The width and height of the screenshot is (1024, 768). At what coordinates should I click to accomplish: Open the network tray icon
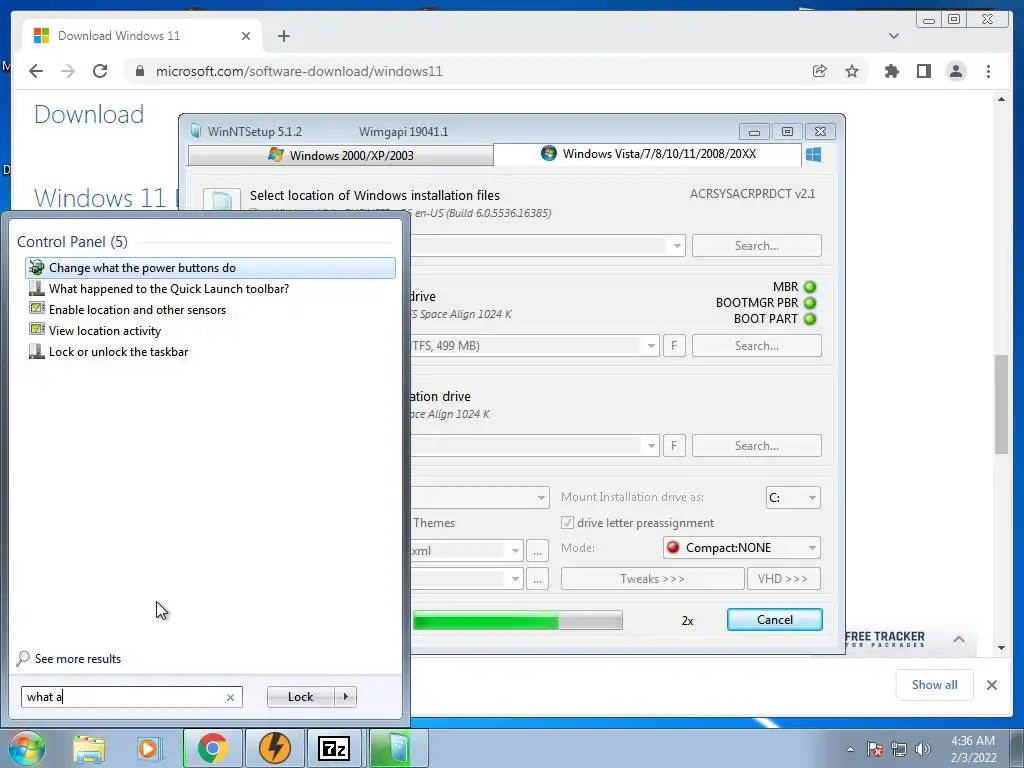click(x=899, y=749)
